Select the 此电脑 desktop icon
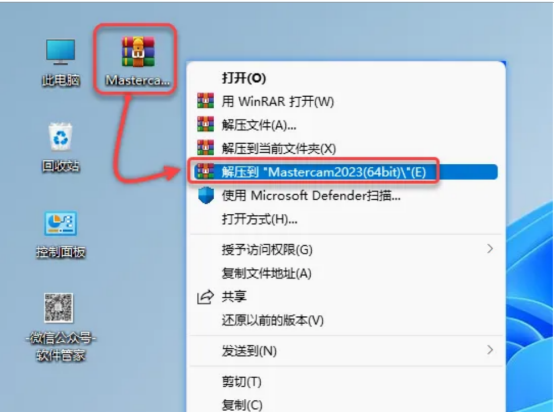Screen dimensions: 554x412 (61, 63)
